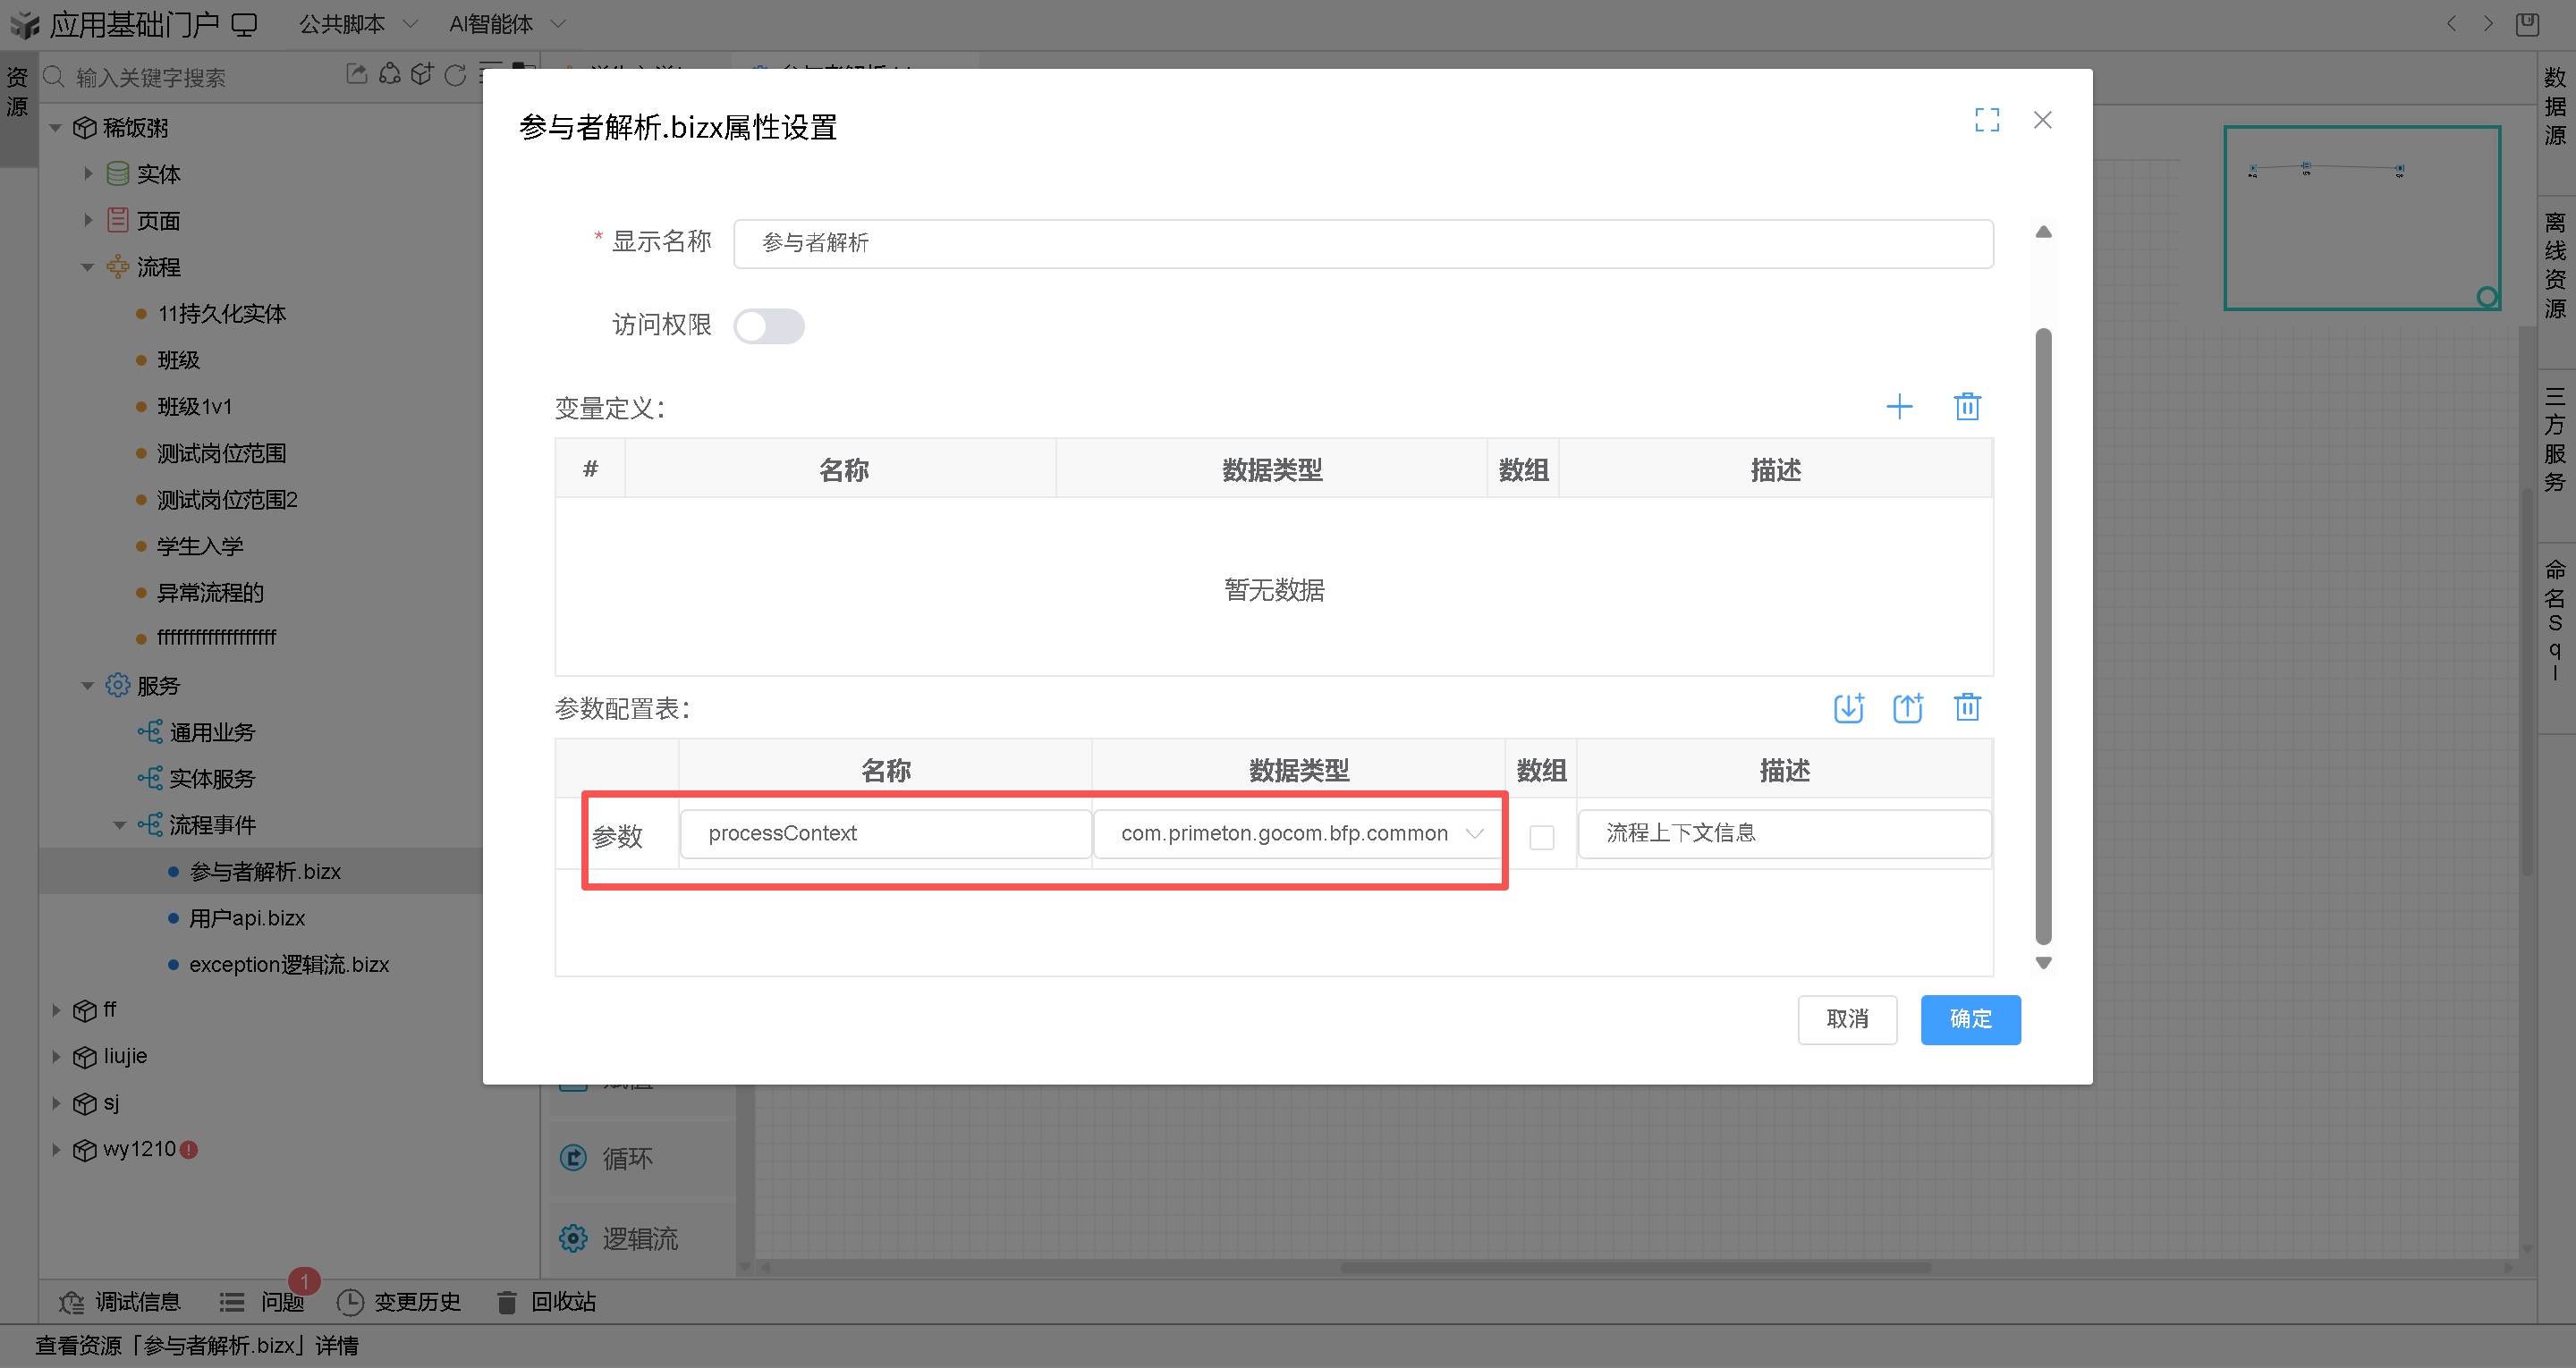
Task: Expand the wy1210 project node
Action: 57,1150
